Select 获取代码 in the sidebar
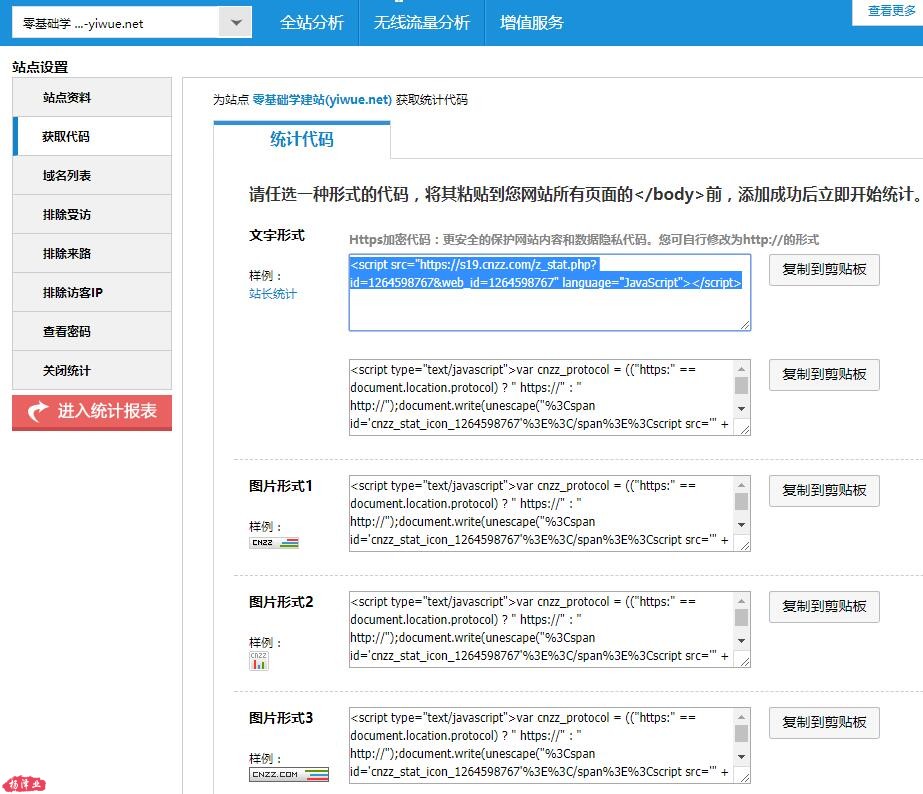Viewport: 923px width, 794px height. [92, 136]
